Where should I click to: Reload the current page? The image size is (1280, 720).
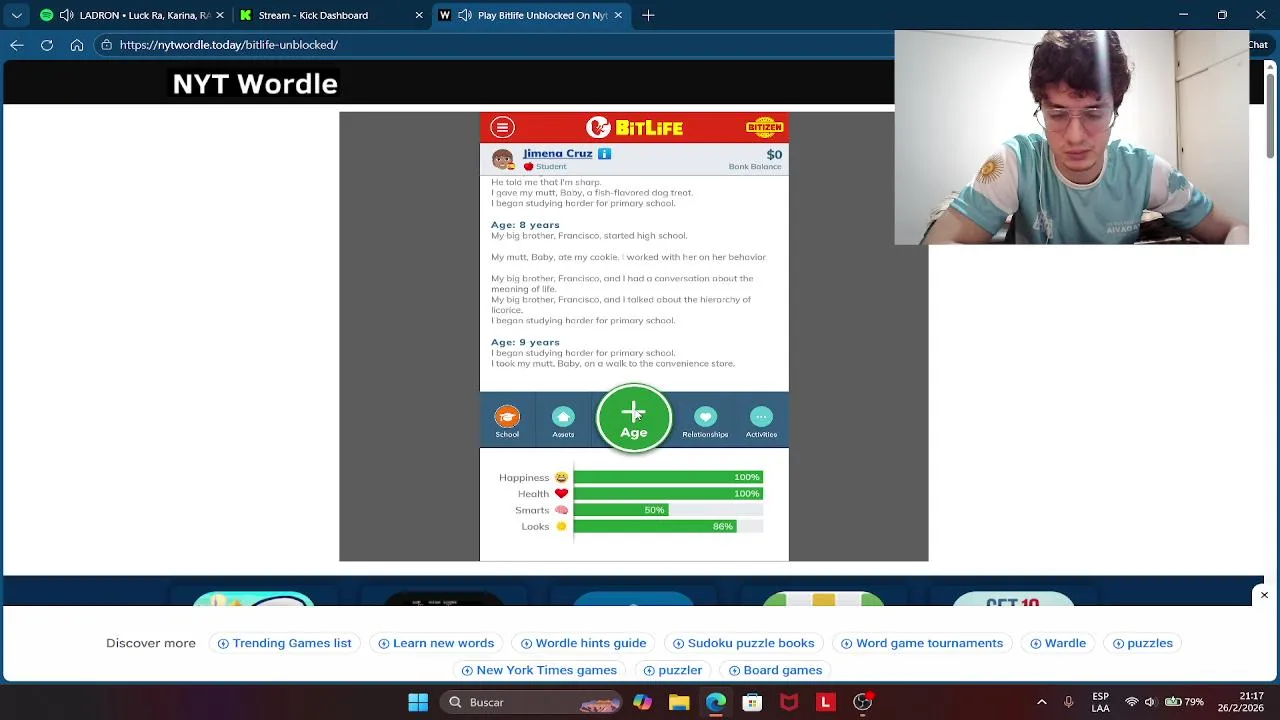tap(47, 45)
